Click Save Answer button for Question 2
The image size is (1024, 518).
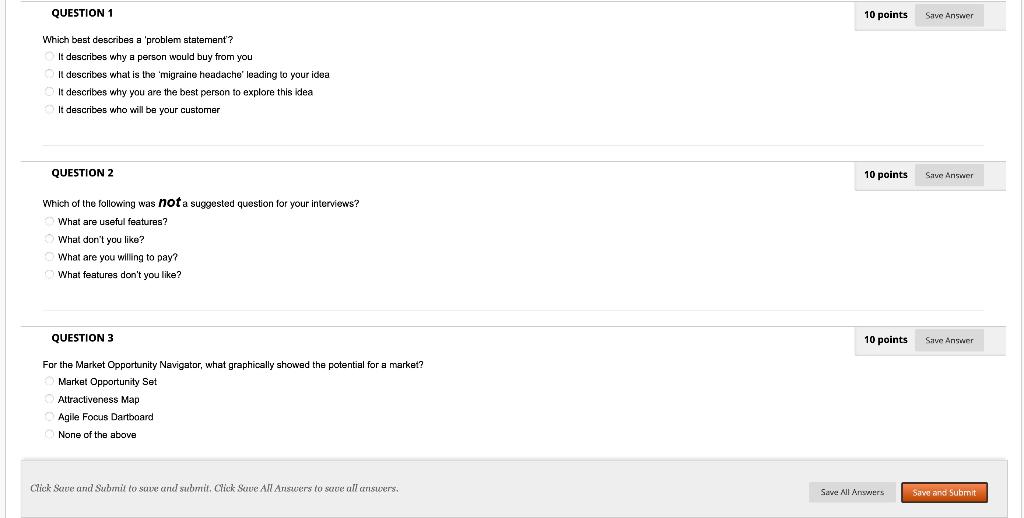pos(949,175)
